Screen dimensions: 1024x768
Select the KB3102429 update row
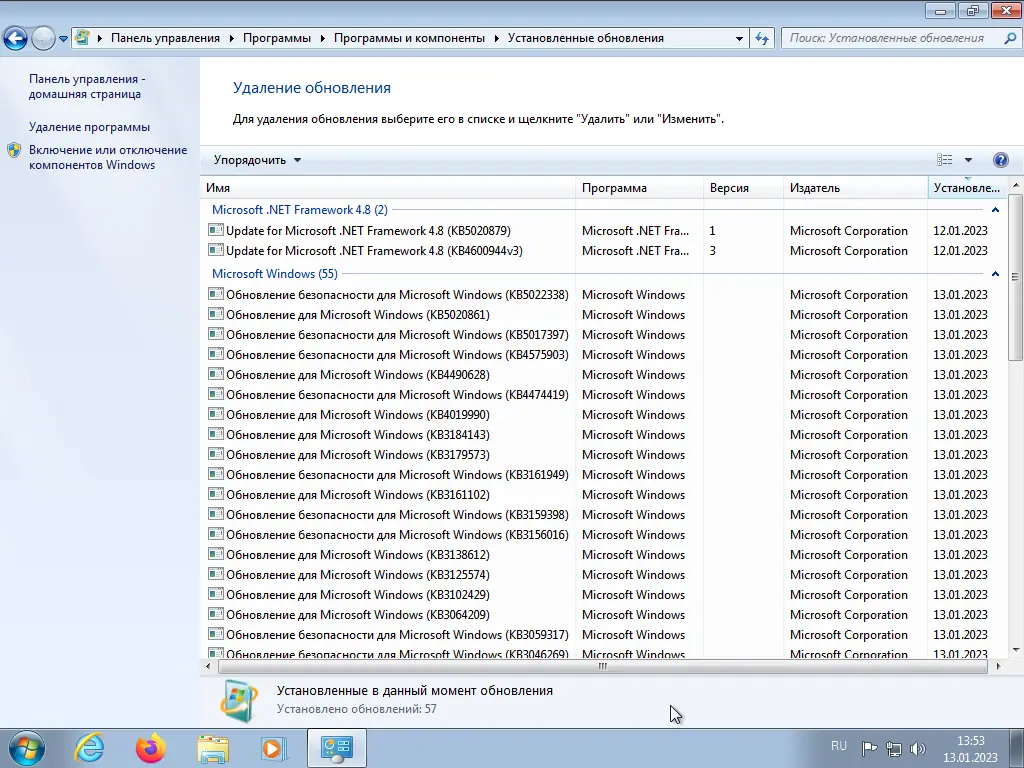coord(604,595)
